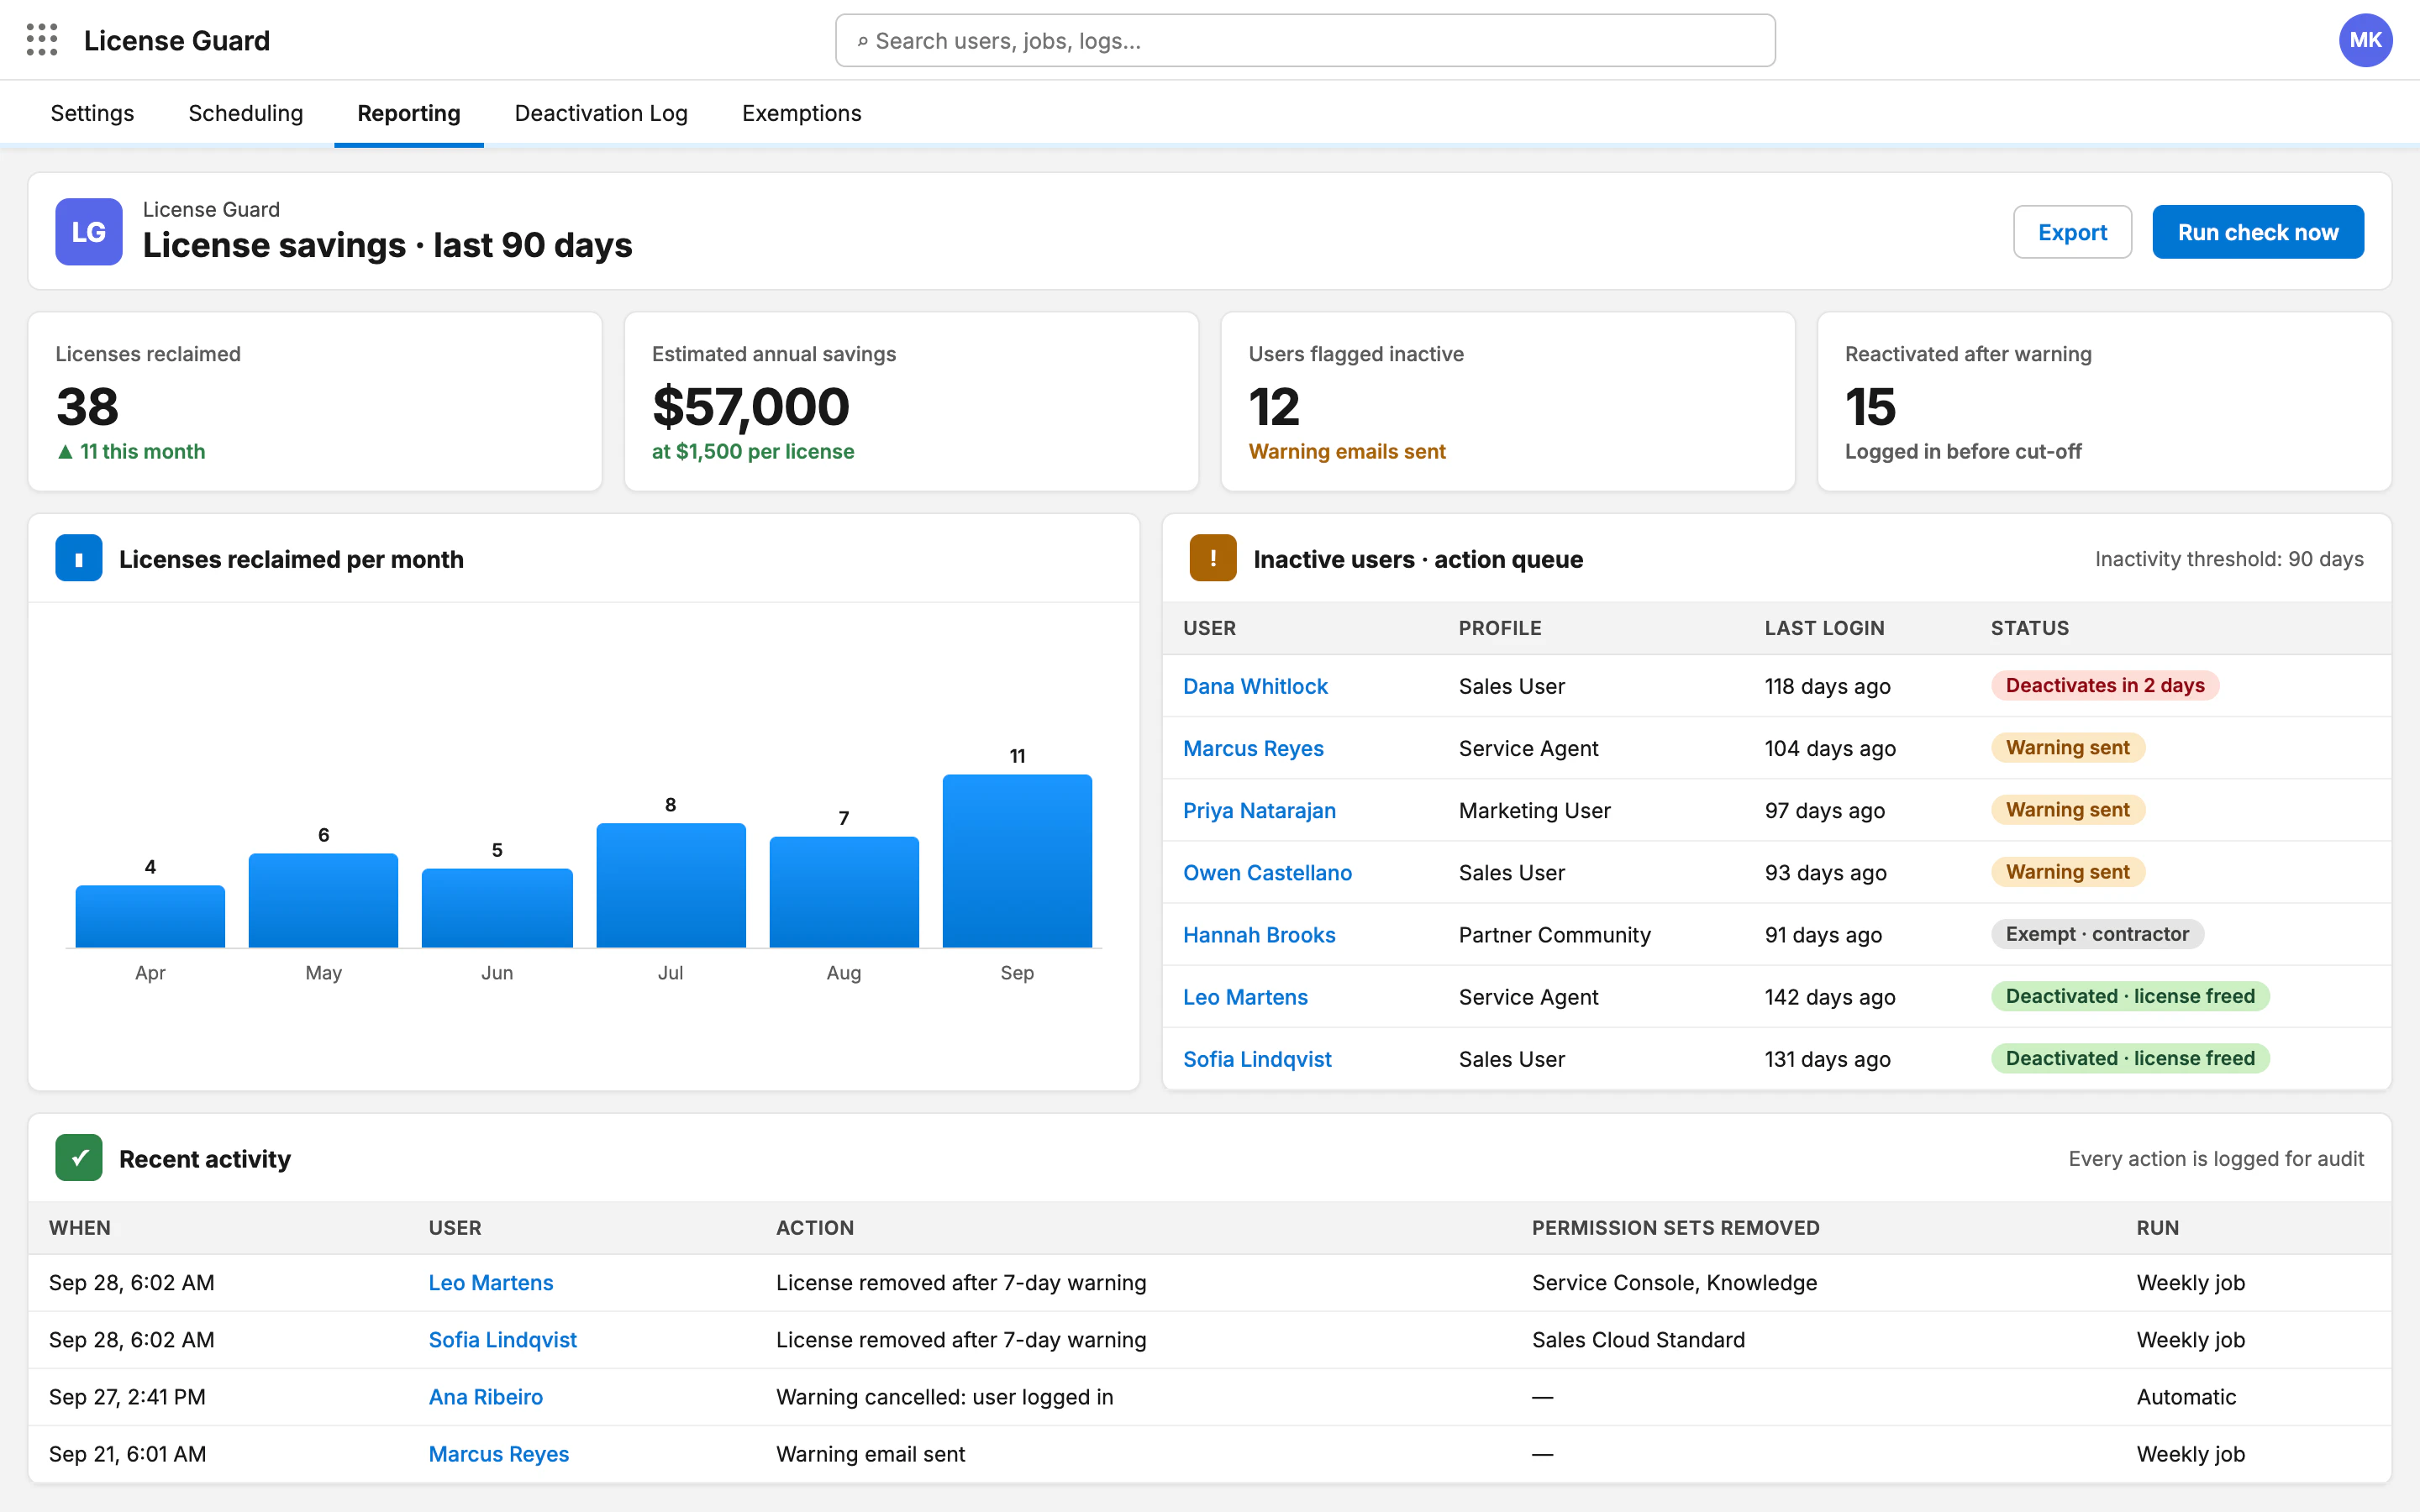
Task: Open Marcus Reyes in Recent activity
Action: tap(499, 1453)
